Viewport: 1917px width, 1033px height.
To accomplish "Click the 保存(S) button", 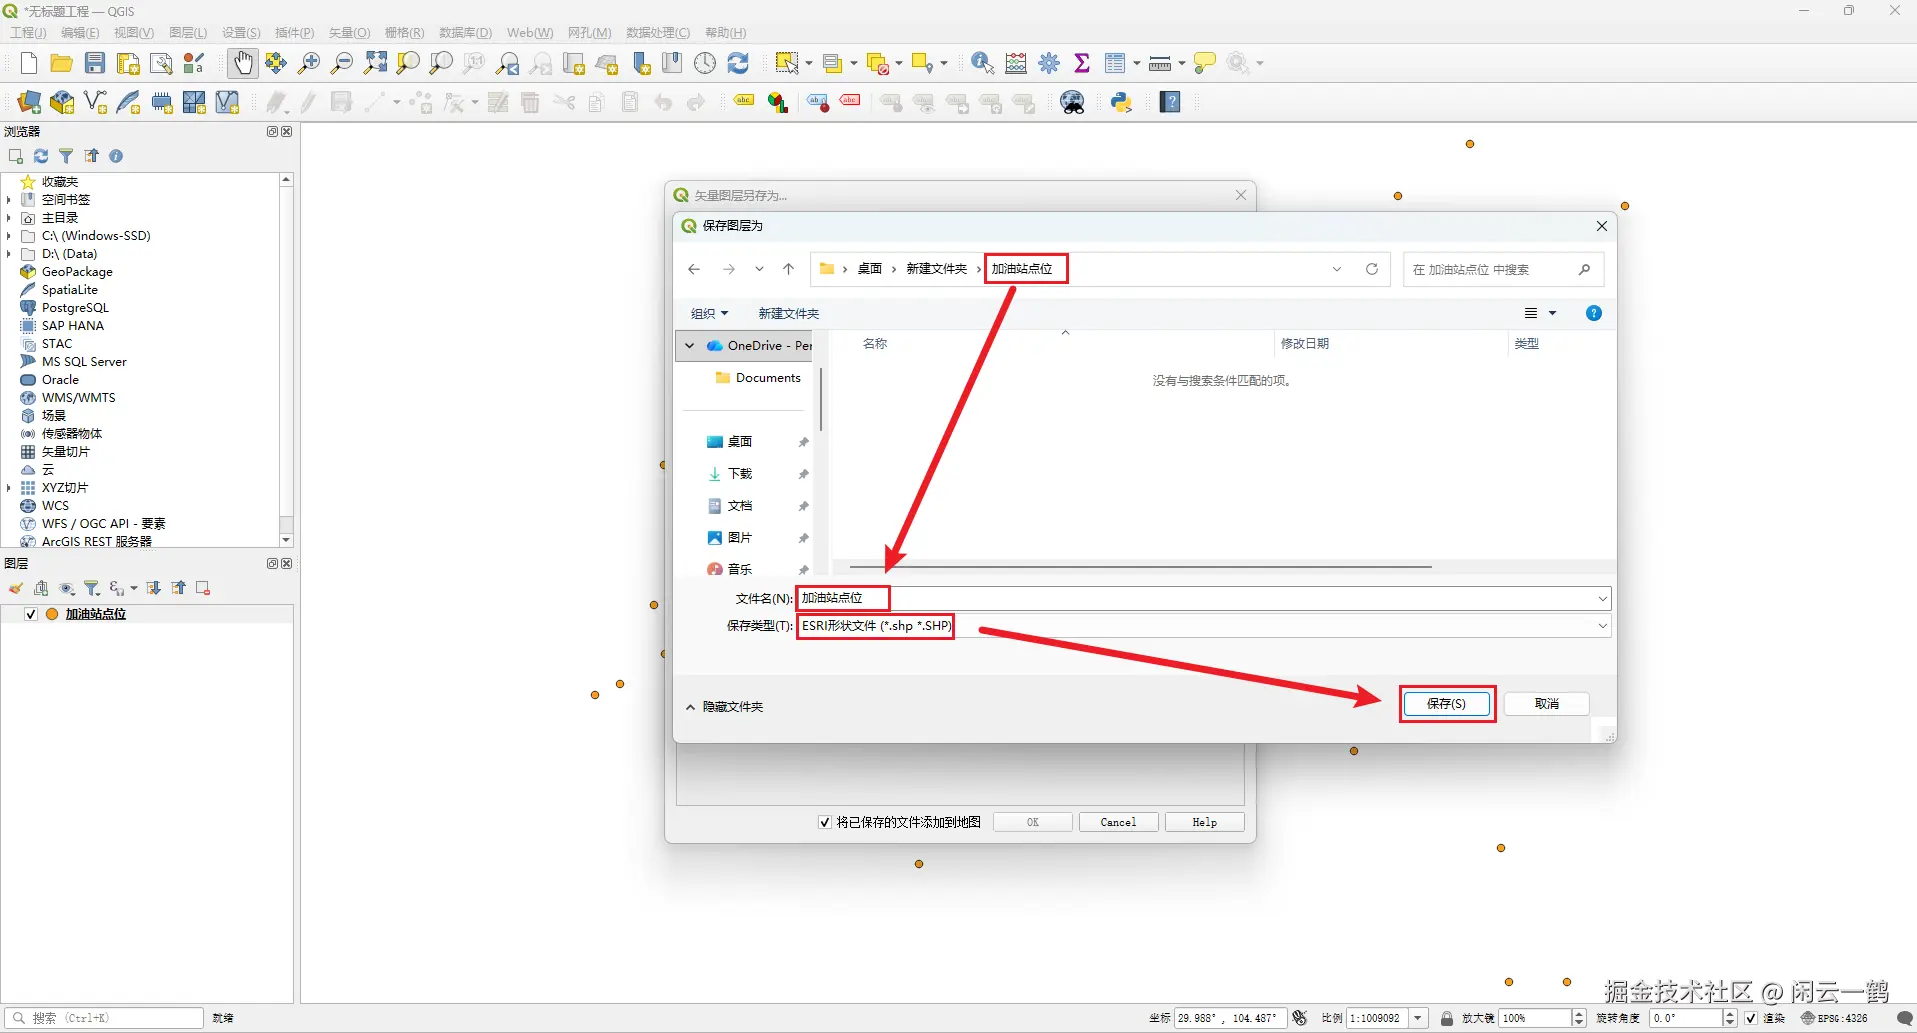I will 1447,704.
